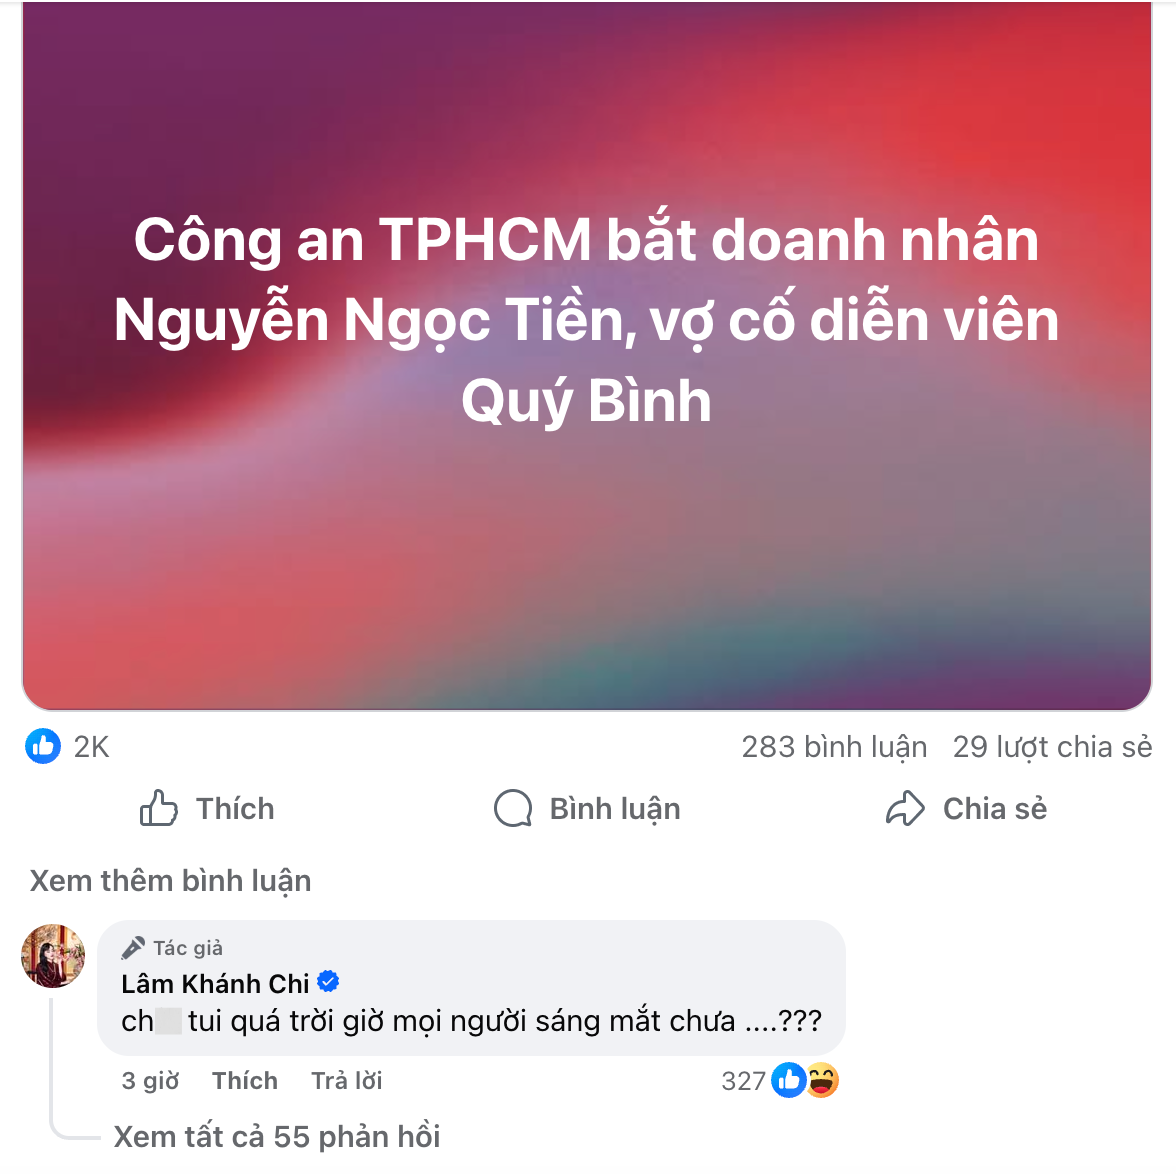The image size is (1176, 1174).
Task: Click the blue verified badge next to Lâm Khánh Chi
Action: [x=328, y=982]
